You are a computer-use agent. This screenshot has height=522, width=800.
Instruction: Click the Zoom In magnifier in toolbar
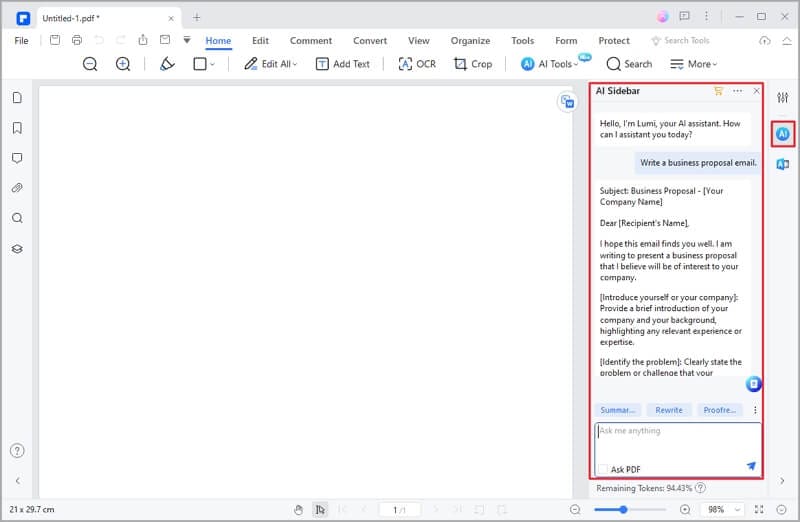point(123,64)
